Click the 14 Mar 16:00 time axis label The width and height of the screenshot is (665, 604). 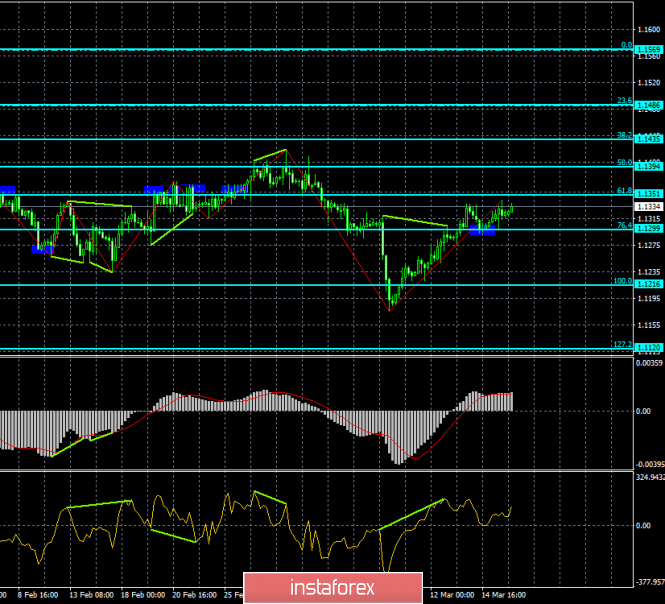tap(503, 595)
